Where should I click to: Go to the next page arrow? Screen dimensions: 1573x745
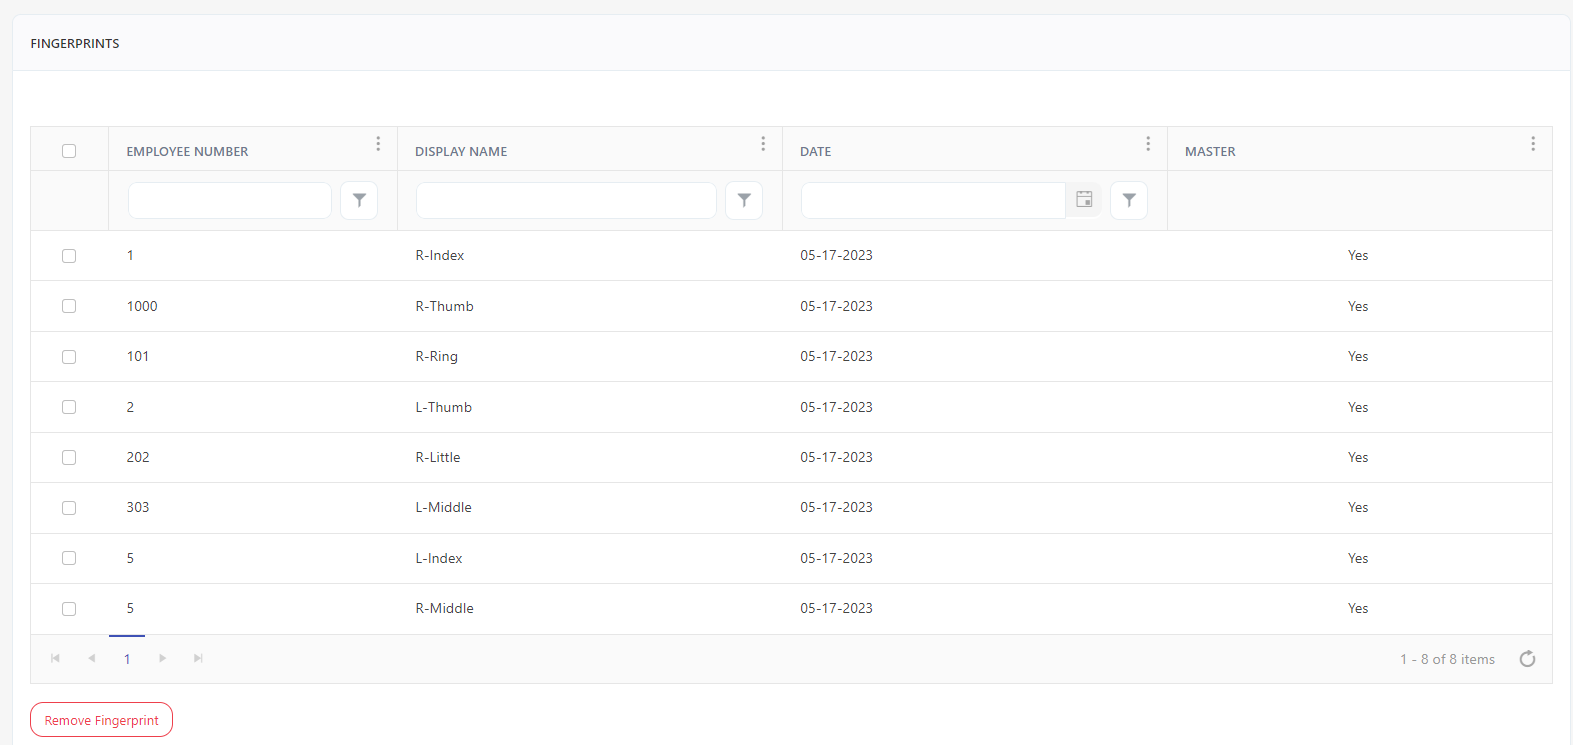coord(163,658)
